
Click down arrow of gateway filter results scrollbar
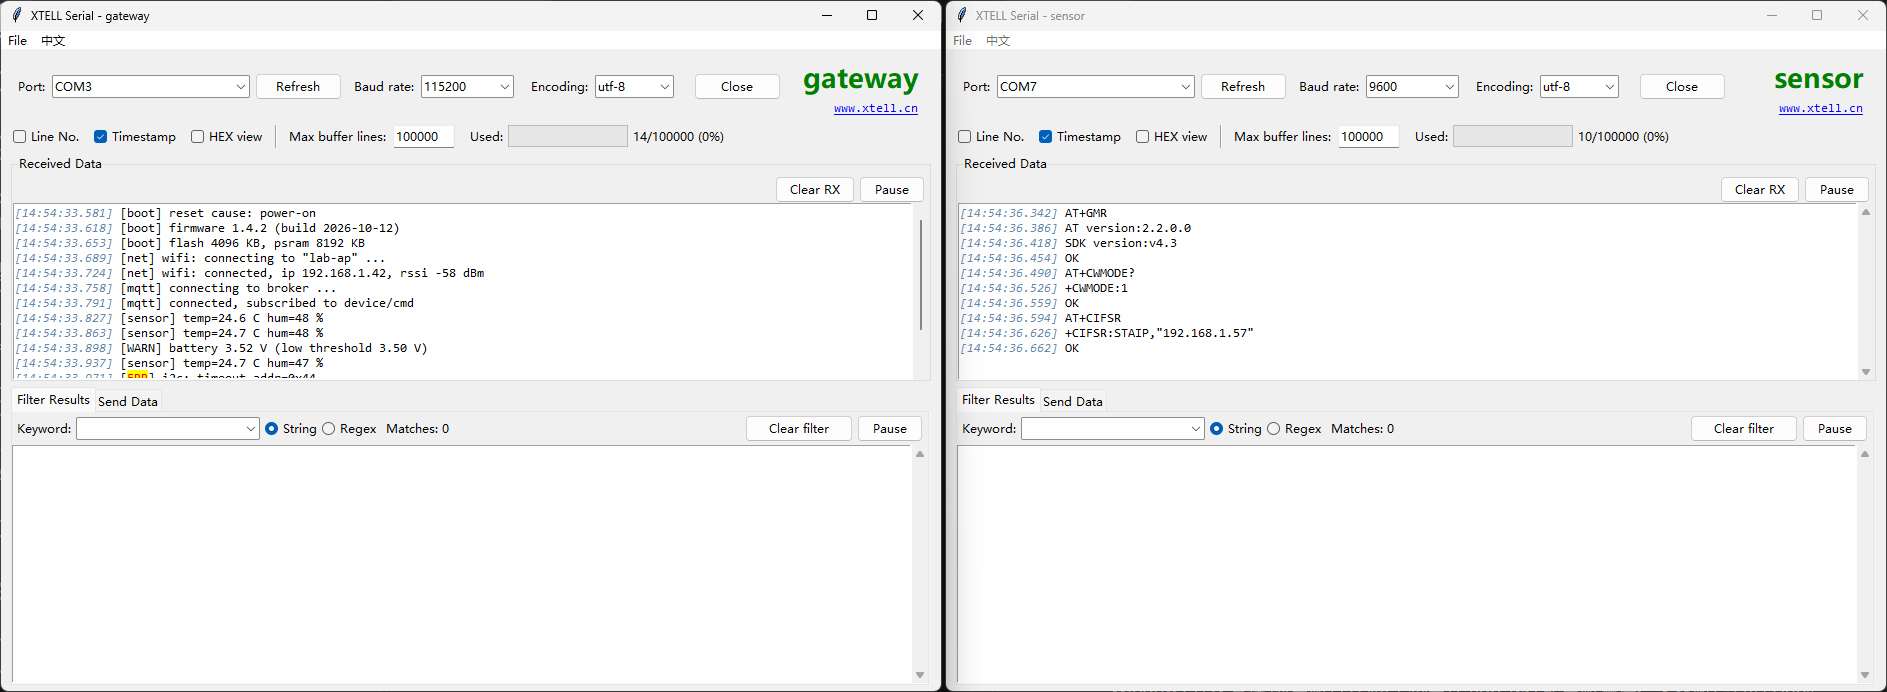(x=921, y=675)
